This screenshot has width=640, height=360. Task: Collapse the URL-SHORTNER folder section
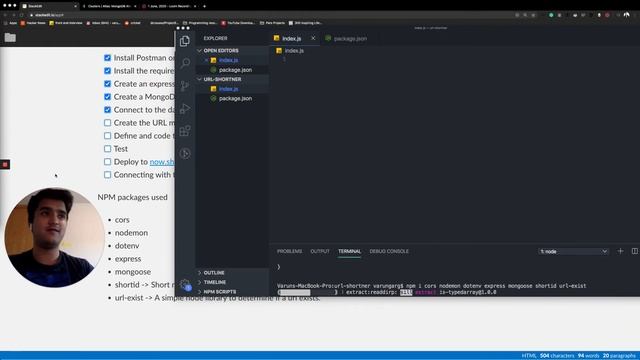[232, 79]
